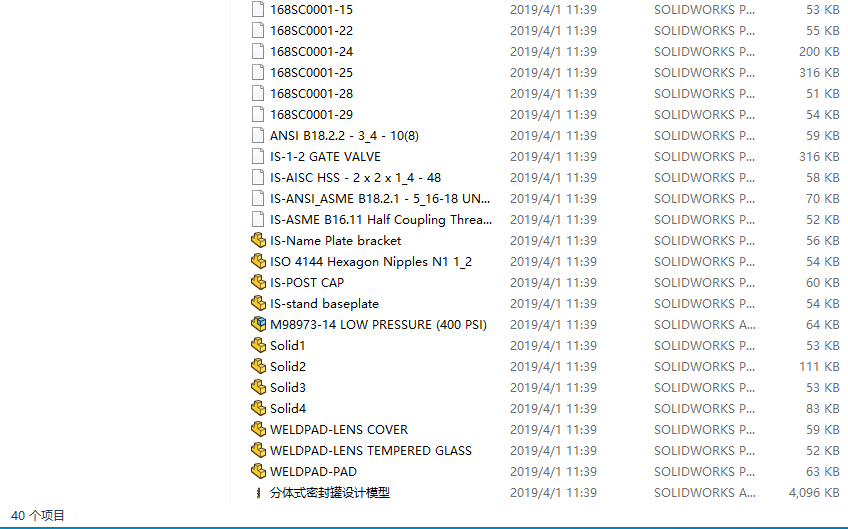Click the icon of ANSI B18.2.2 file
The image size is (848, 529).
tap(258, 136)
